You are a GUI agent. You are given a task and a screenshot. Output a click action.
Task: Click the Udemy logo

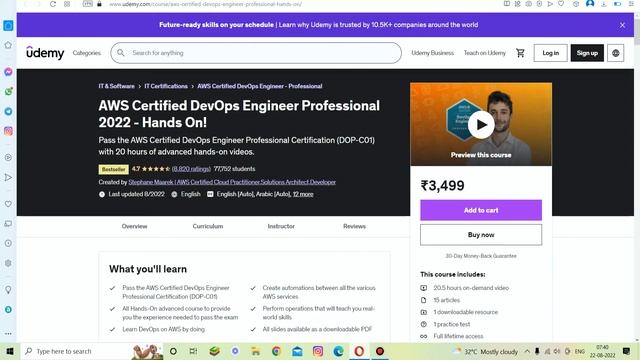pos(45,53)
